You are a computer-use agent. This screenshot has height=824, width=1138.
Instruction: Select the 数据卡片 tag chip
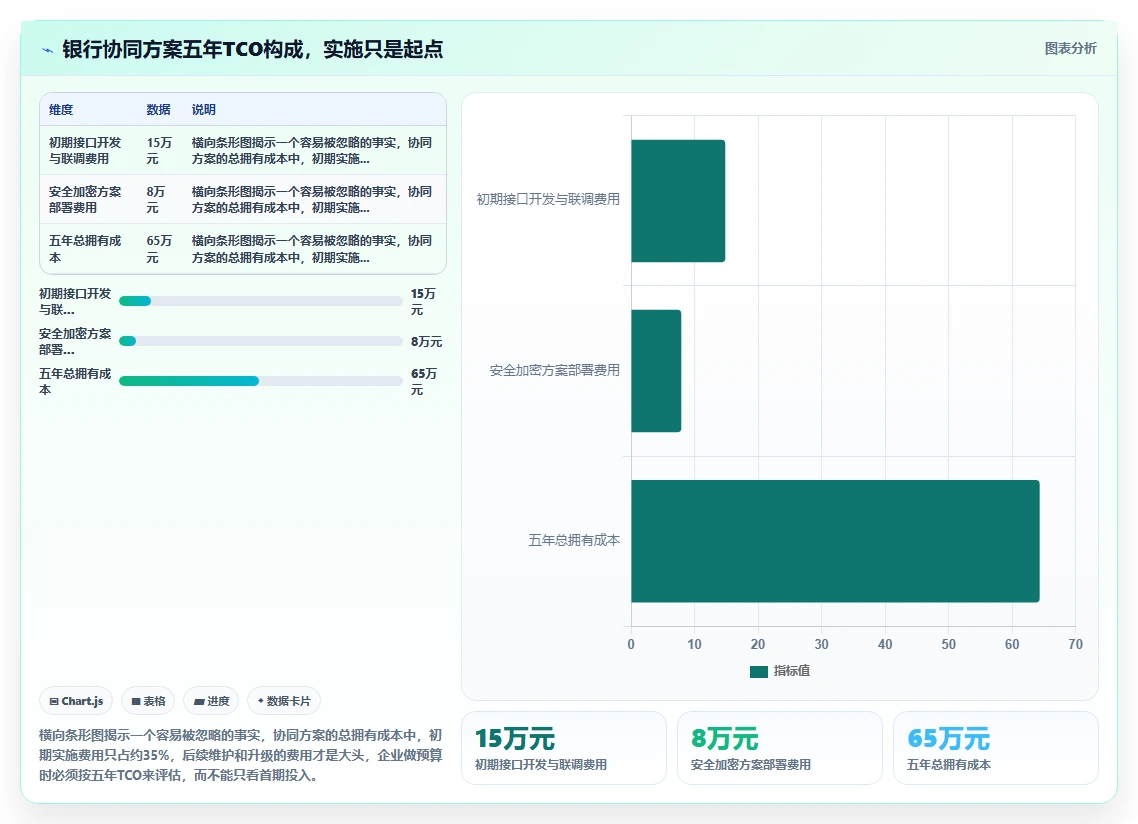[x=284, y=701]
